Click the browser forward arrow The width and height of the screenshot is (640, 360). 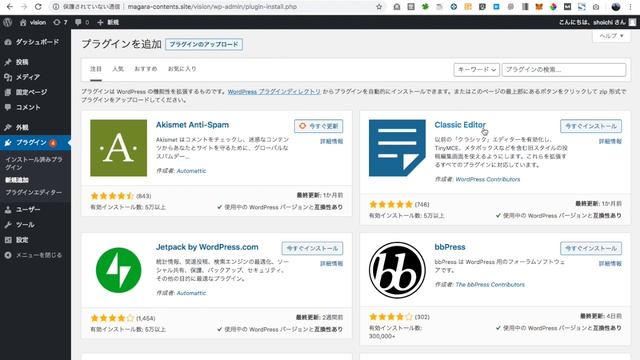coord(24,7)
